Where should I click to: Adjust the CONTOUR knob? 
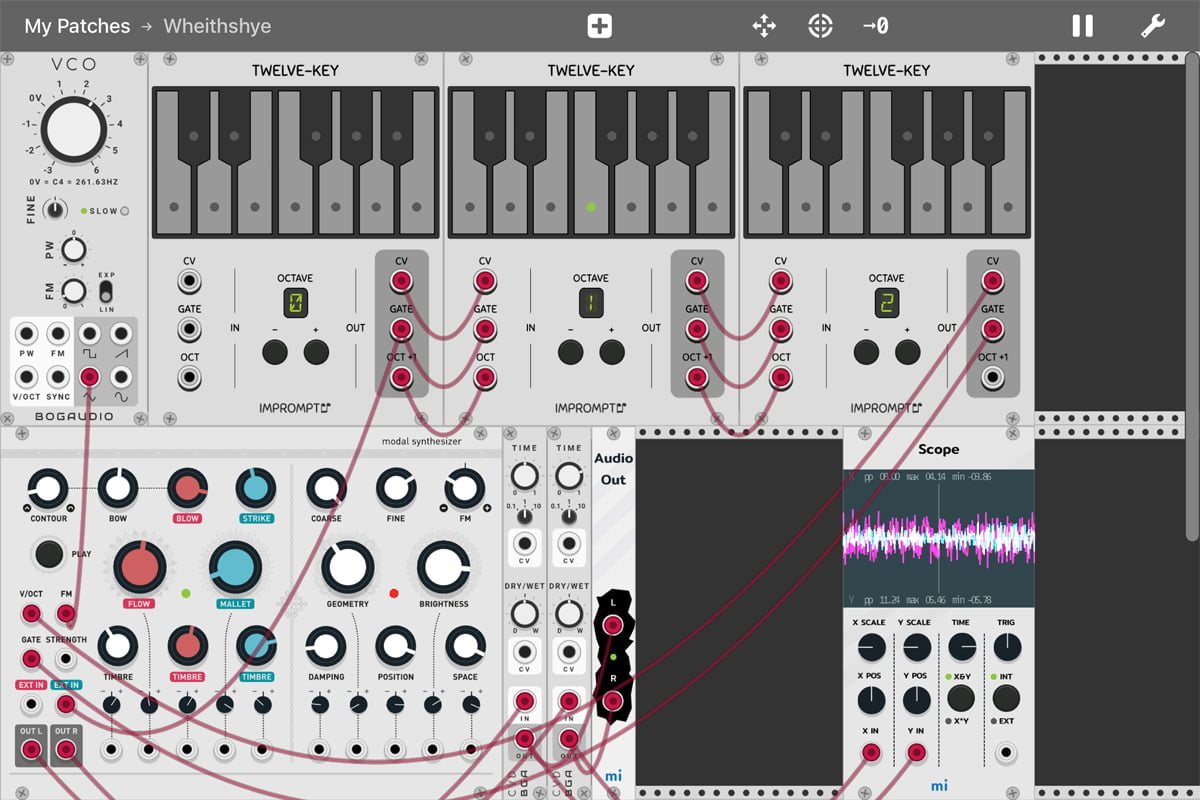pyautogui.click(x=48, y=488)
